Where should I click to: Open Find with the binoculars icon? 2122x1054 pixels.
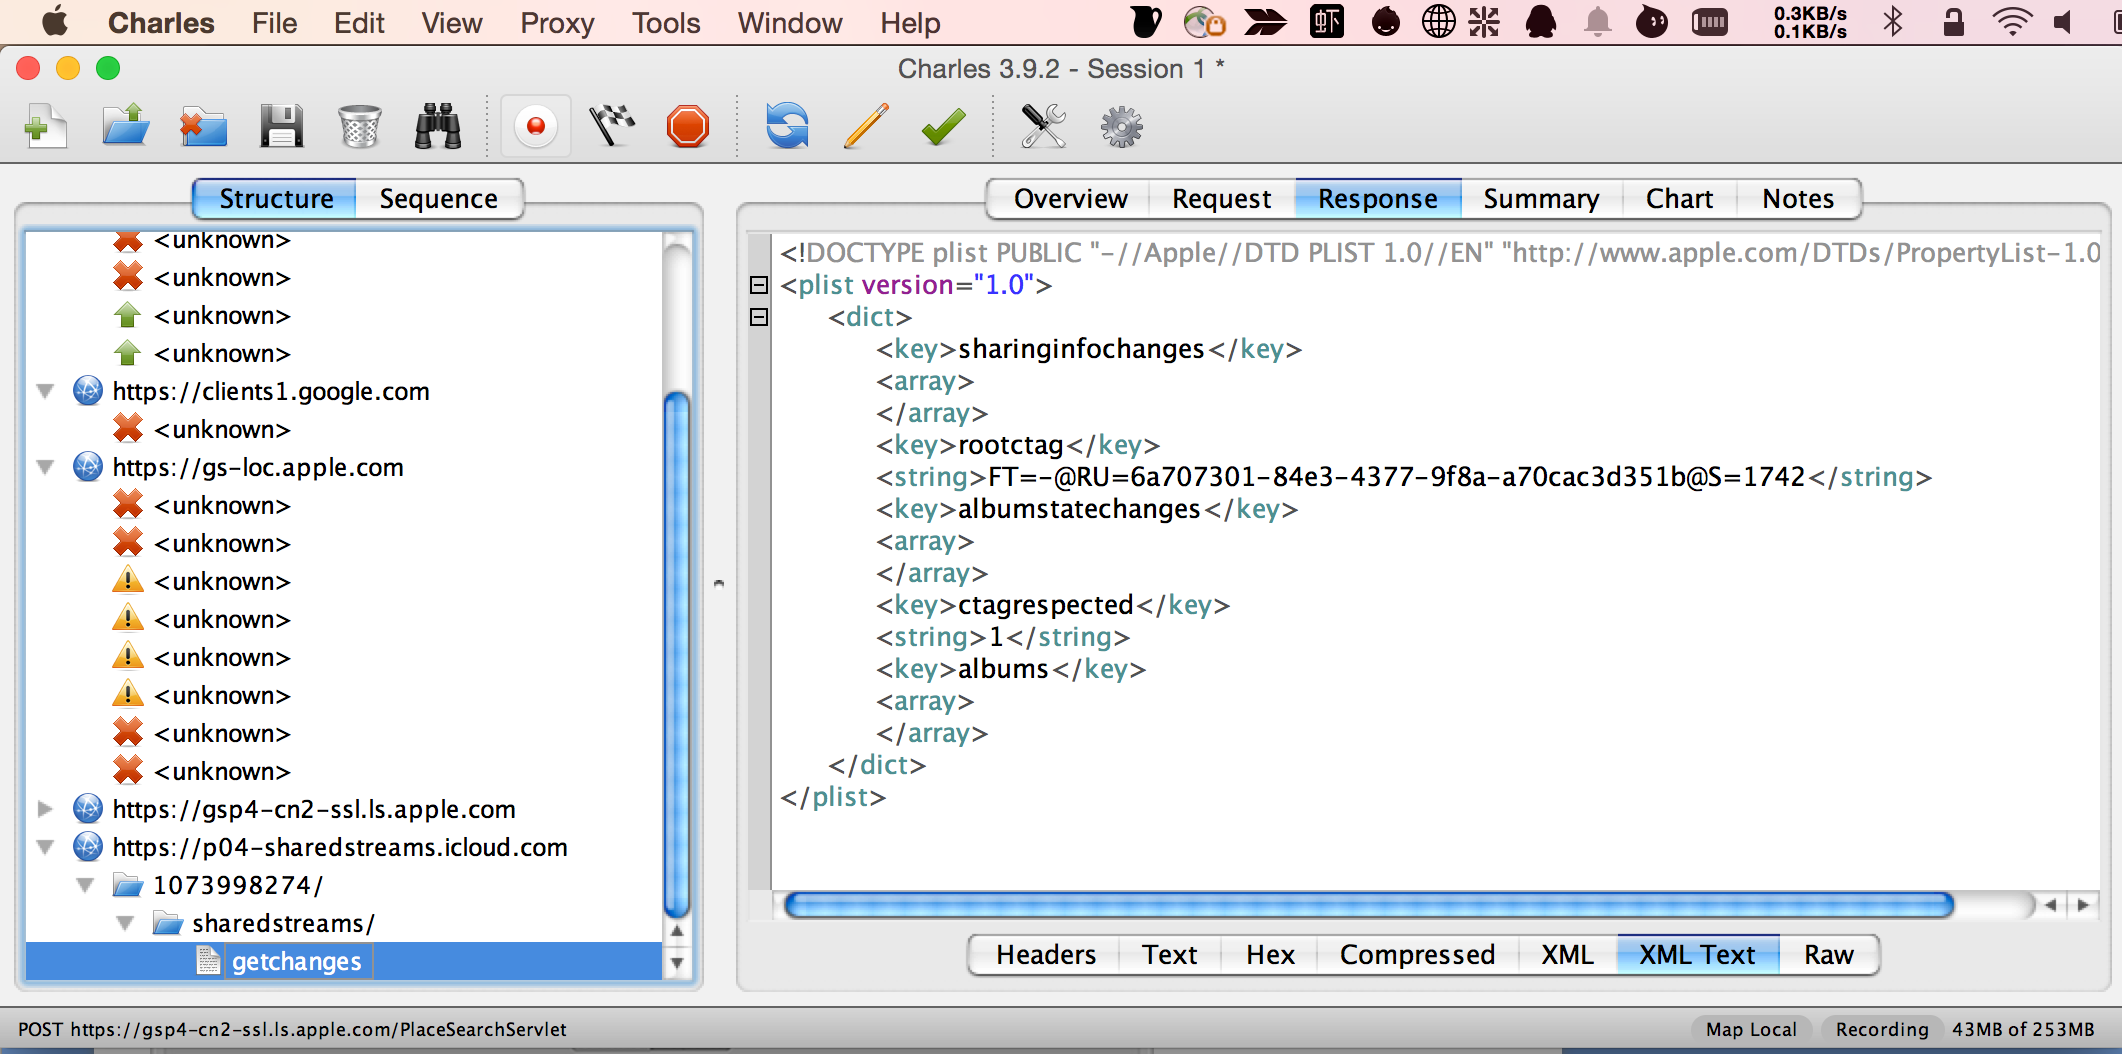pyautogui.click(x=438, y=127)
